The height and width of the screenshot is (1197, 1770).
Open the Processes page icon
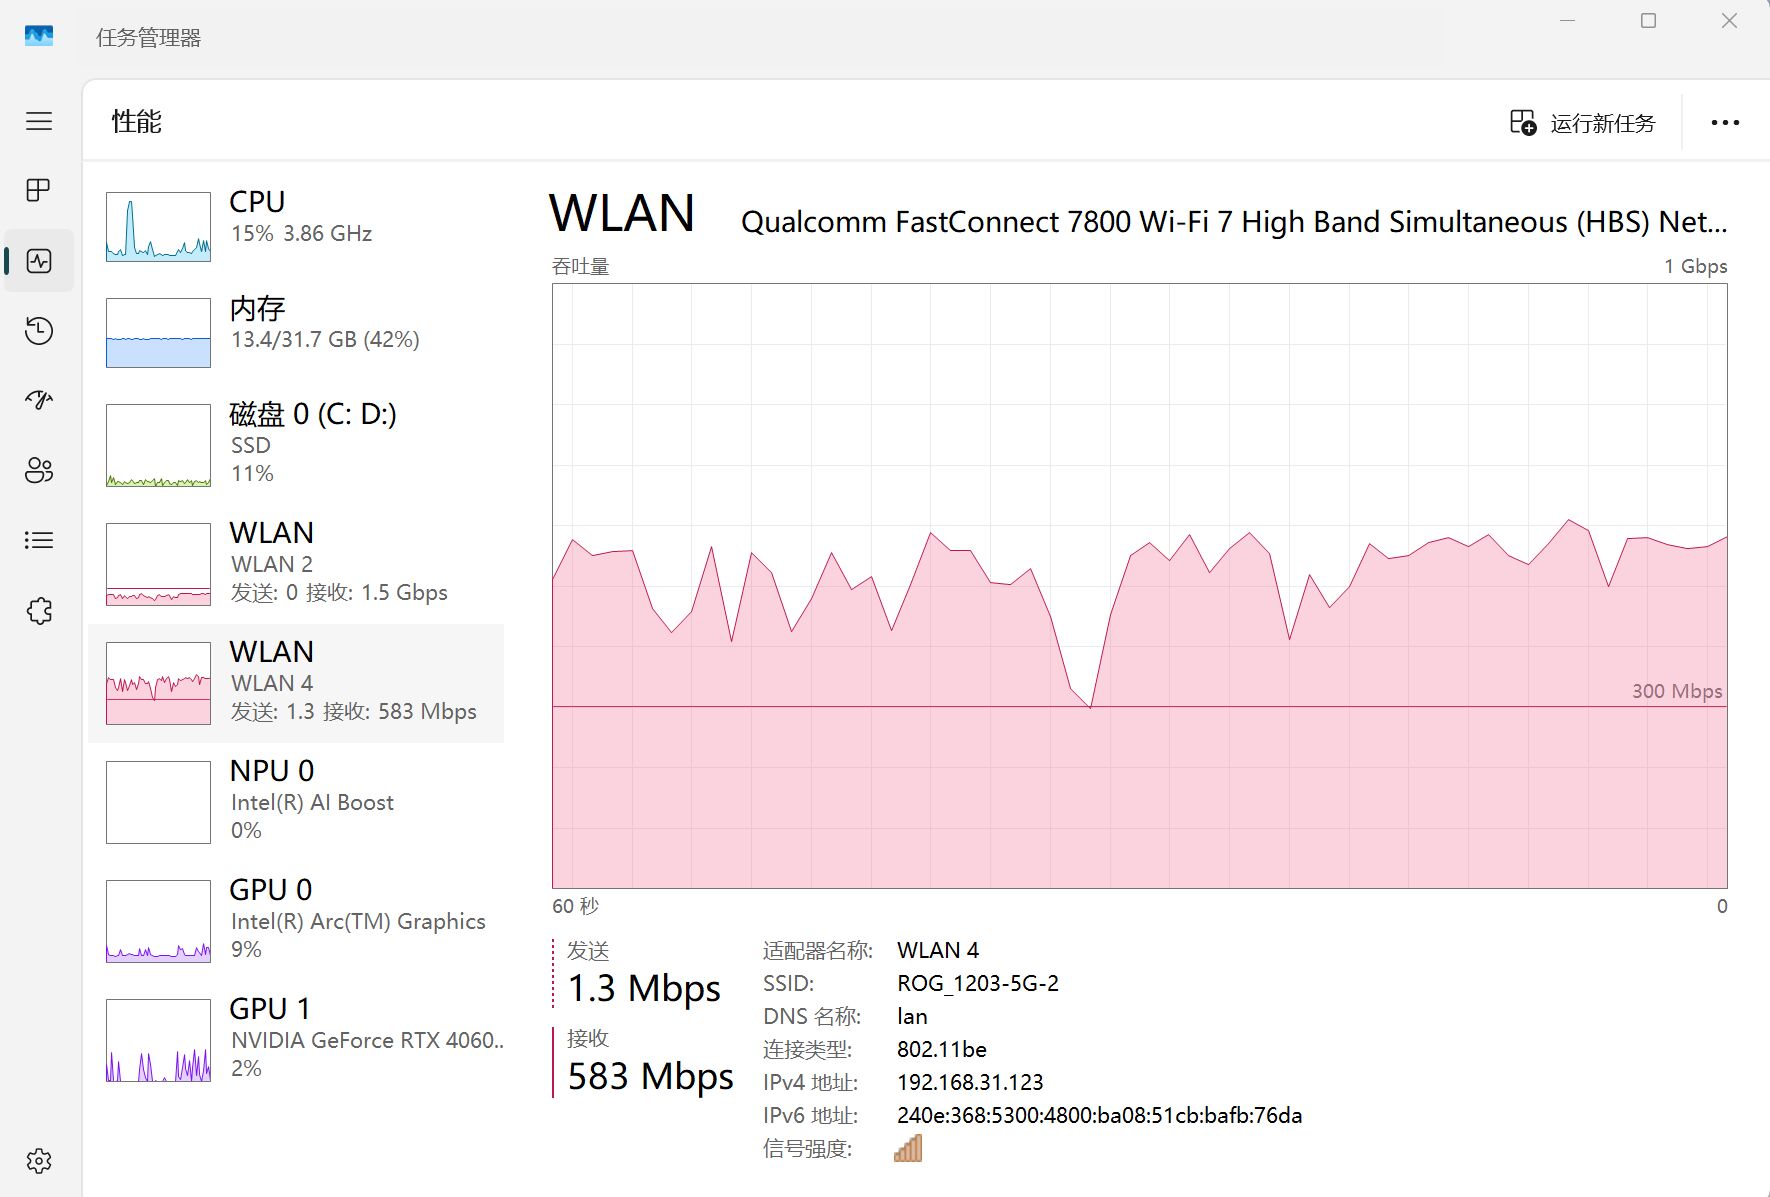click(x=39, y=190)
